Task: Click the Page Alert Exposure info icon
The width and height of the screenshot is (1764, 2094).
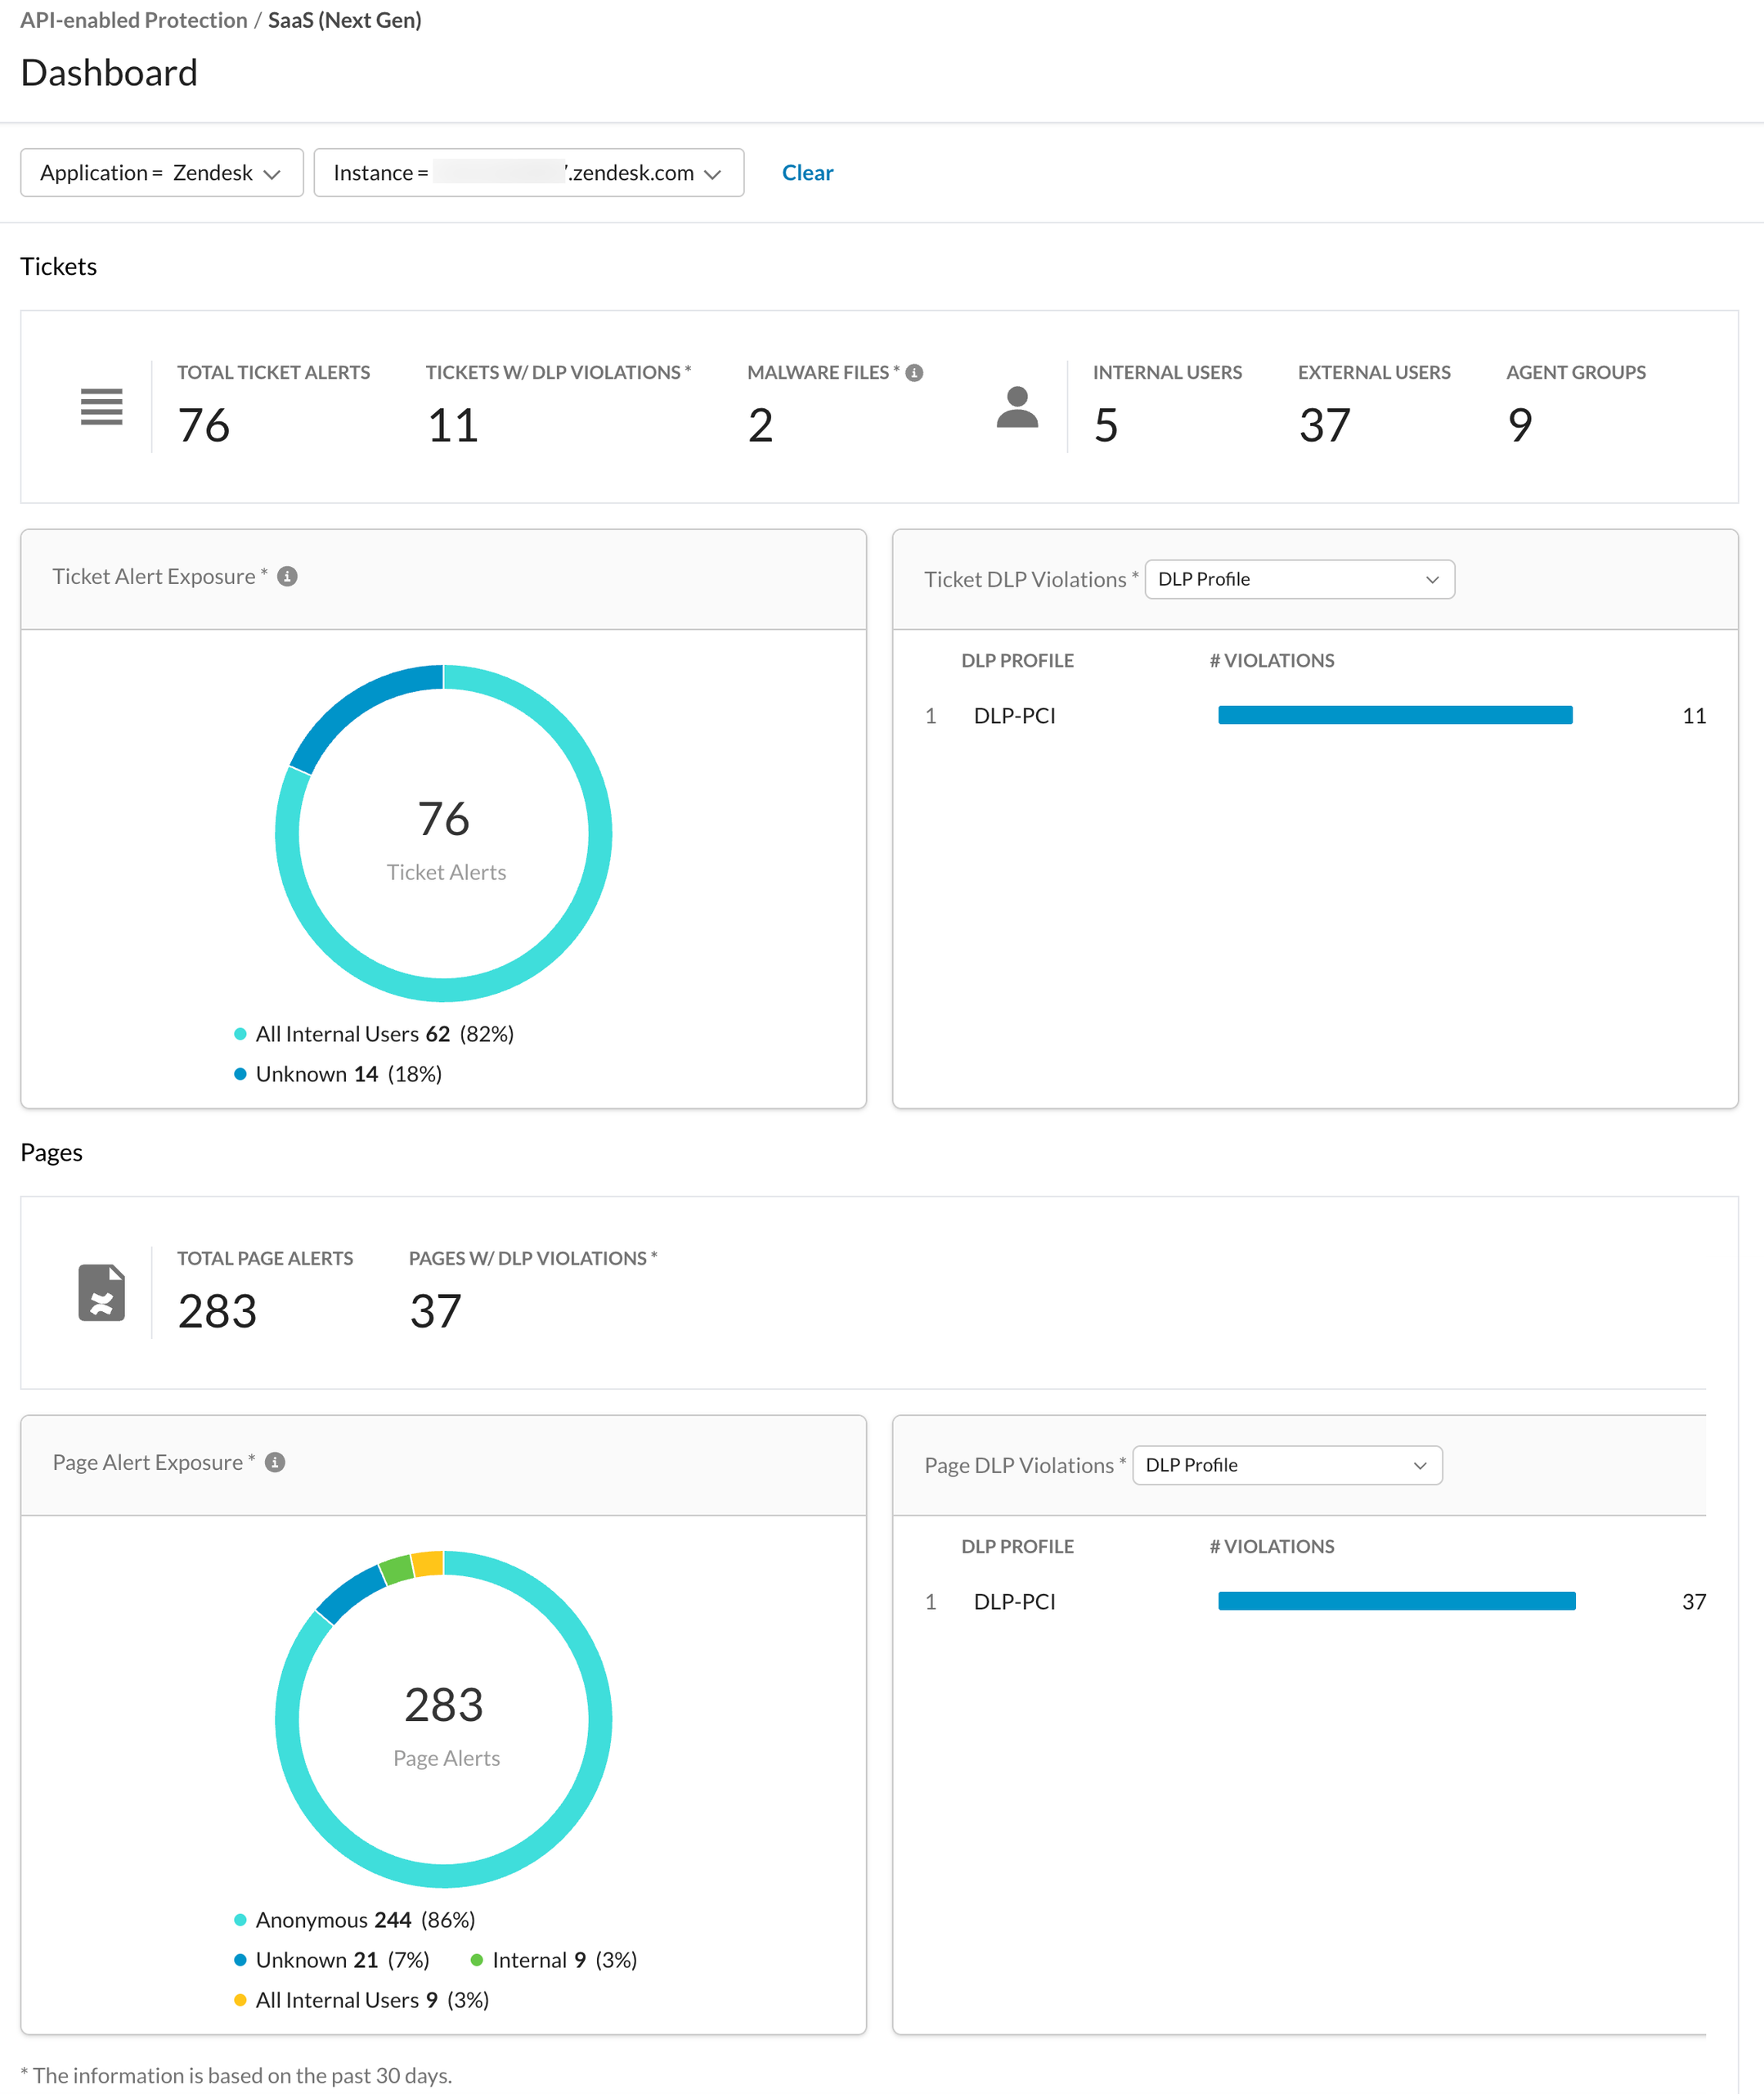Action: (x=275, y=1463)
